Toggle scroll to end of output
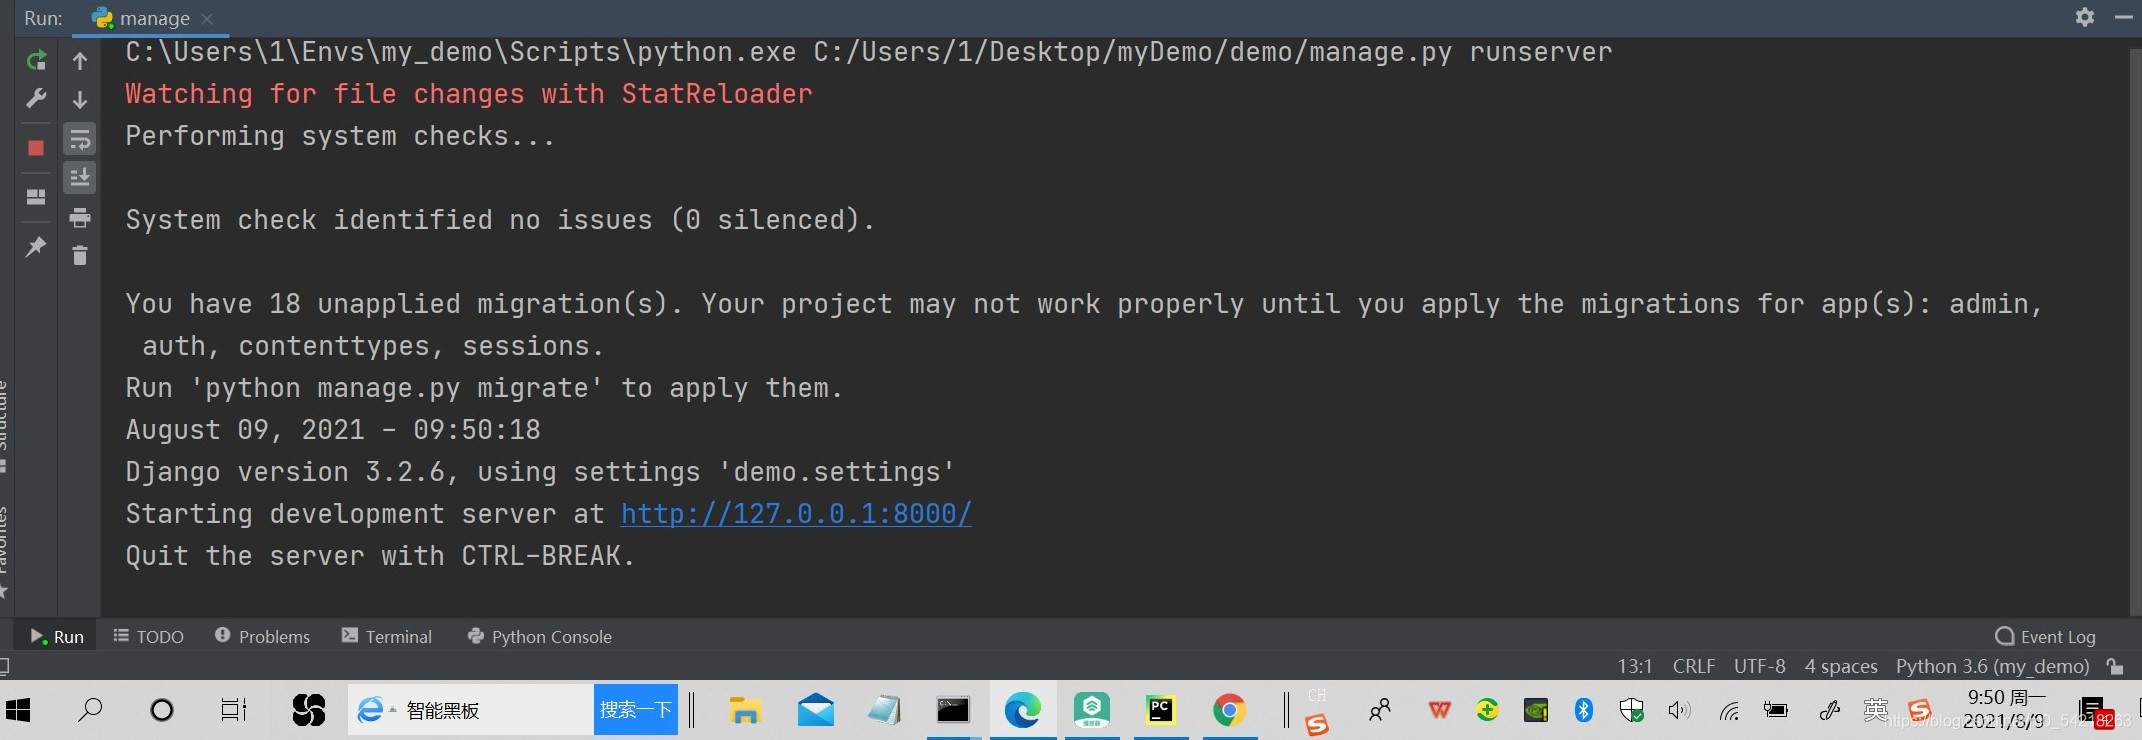This screenshot has height=740, width=2142. [x=80, y=177]
